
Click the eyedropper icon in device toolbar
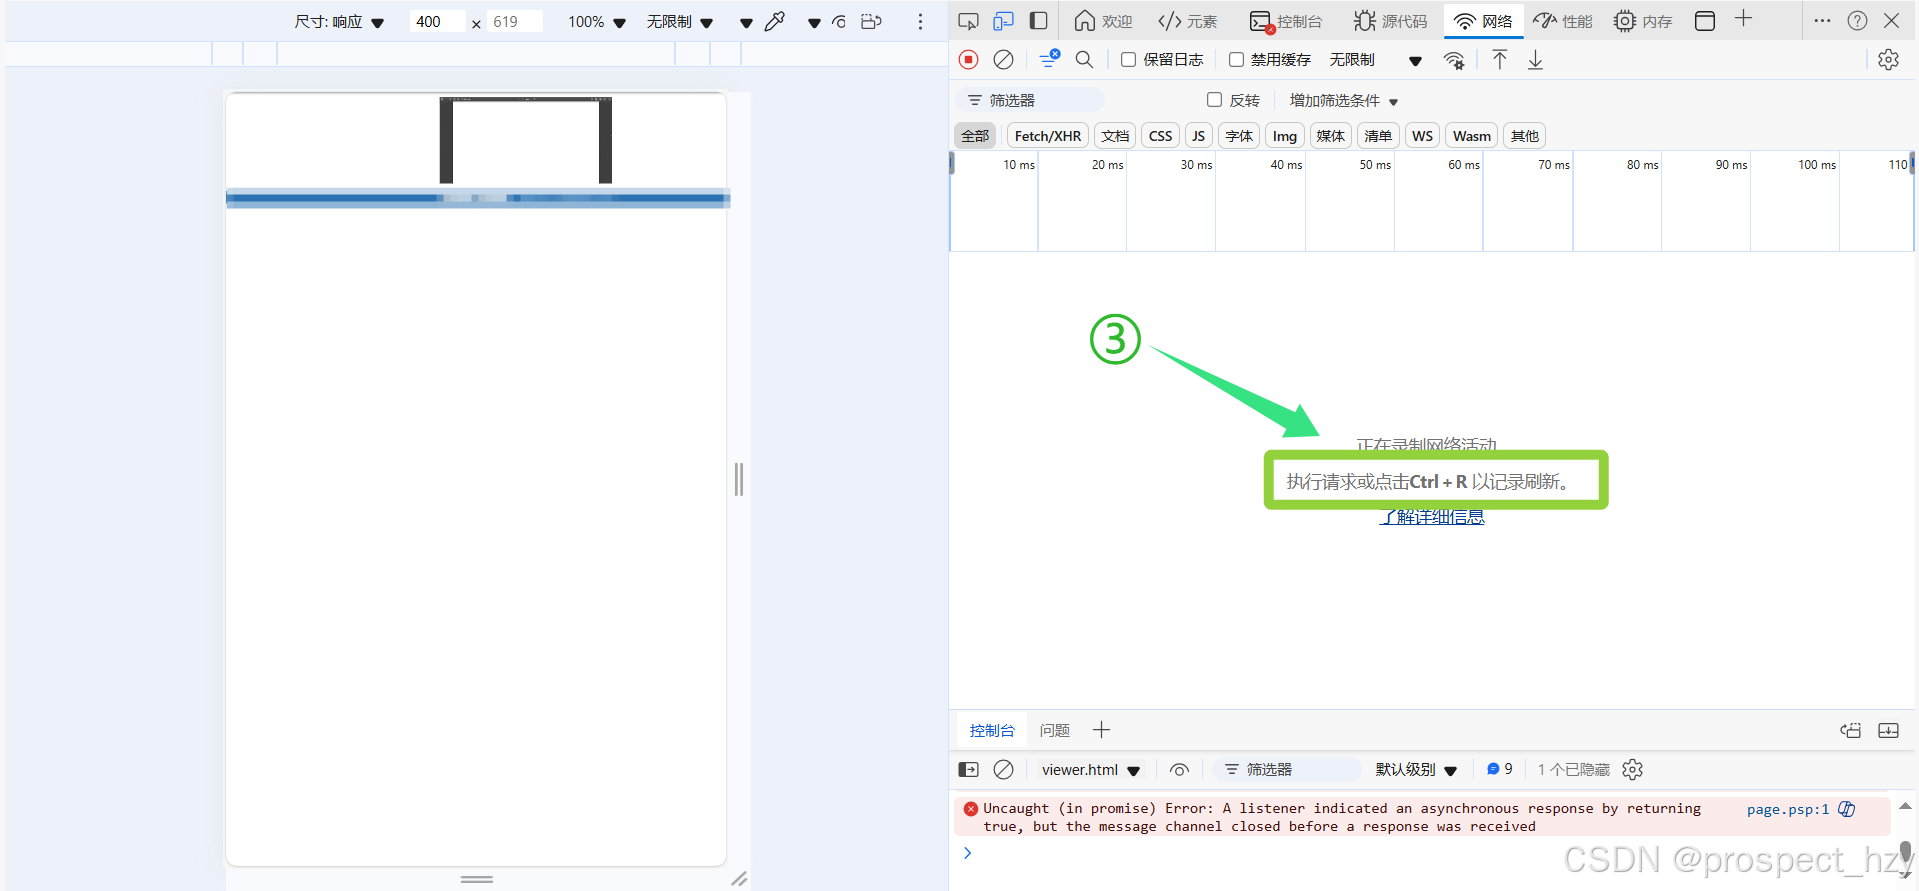(x=775, y=21)
